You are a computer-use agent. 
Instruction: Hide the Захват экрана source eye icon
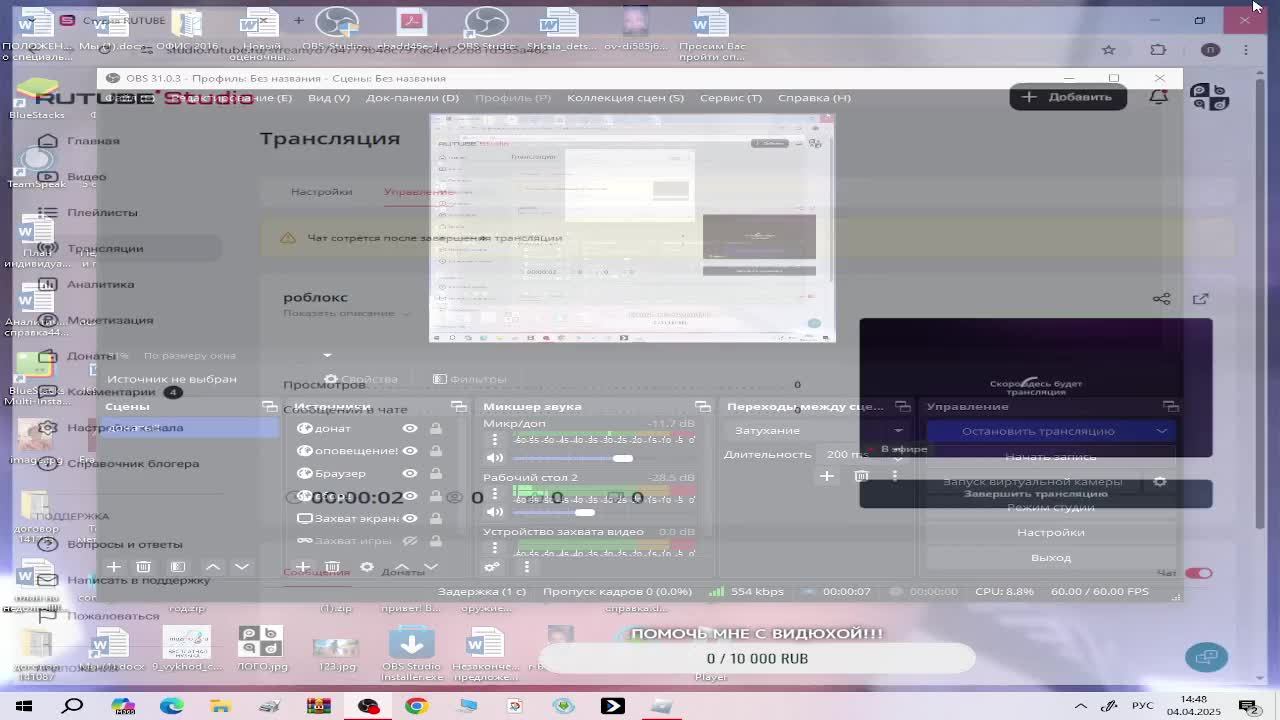pyautogui.click(x=410, y=518)
